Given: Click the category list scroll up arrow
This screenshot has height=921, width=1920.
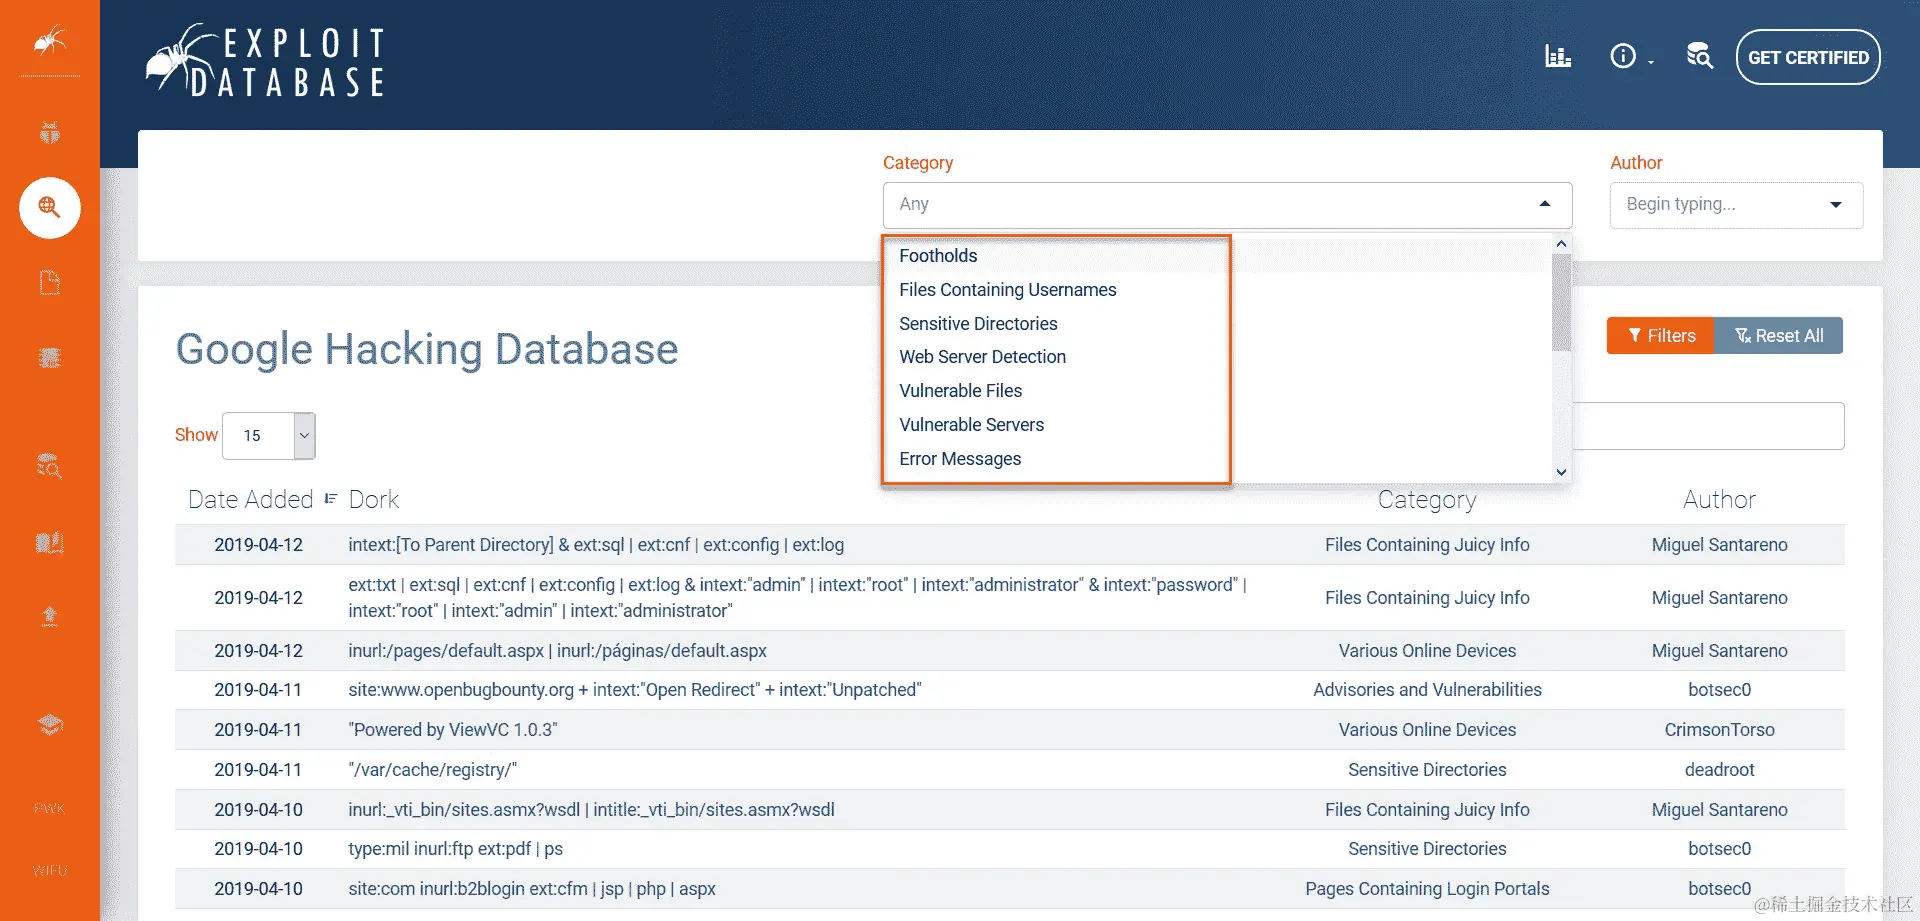Looking at the screenshot, I should coord(1561,244).
